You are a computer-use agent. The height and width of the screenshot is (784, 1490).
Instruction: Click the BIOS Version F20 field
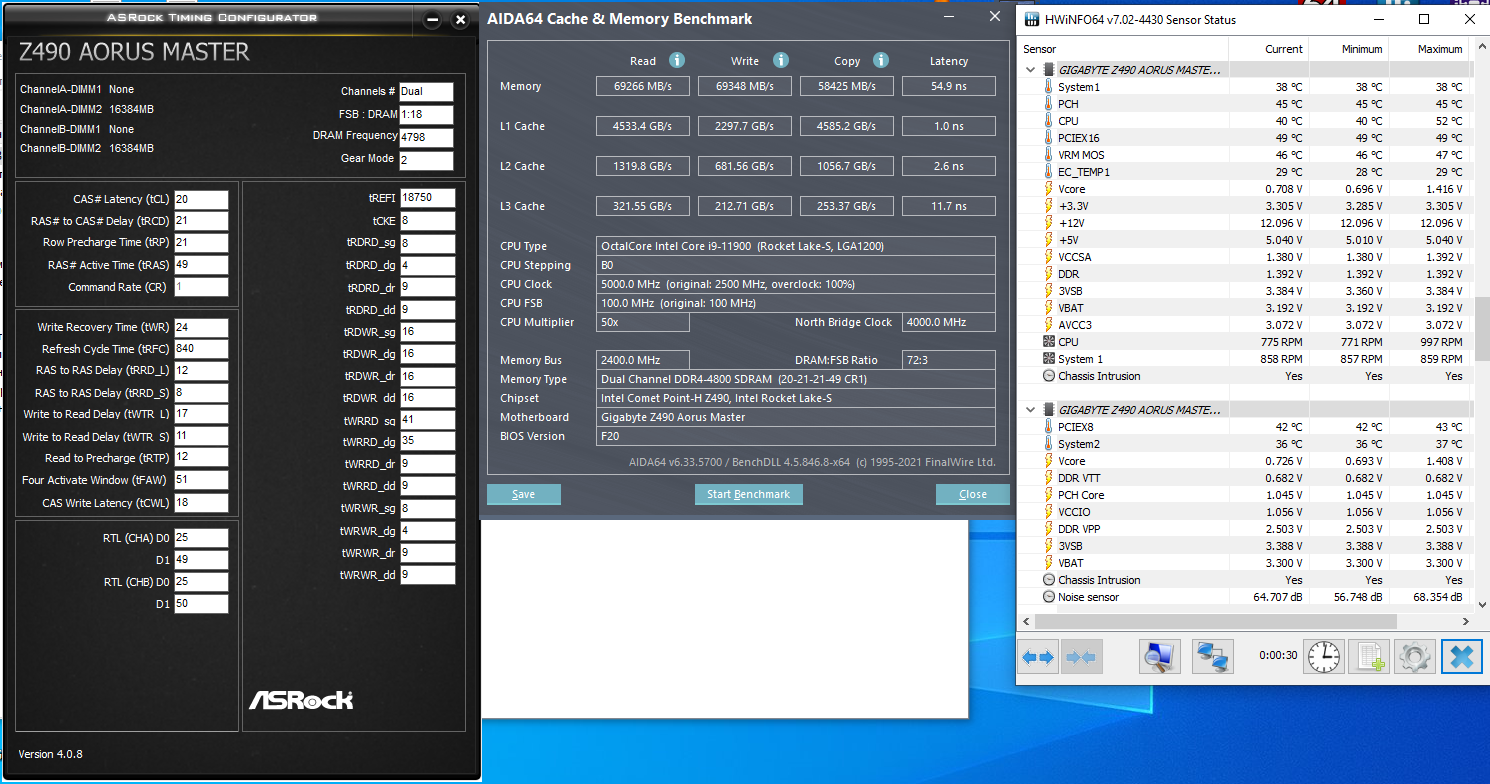(796, 436)
